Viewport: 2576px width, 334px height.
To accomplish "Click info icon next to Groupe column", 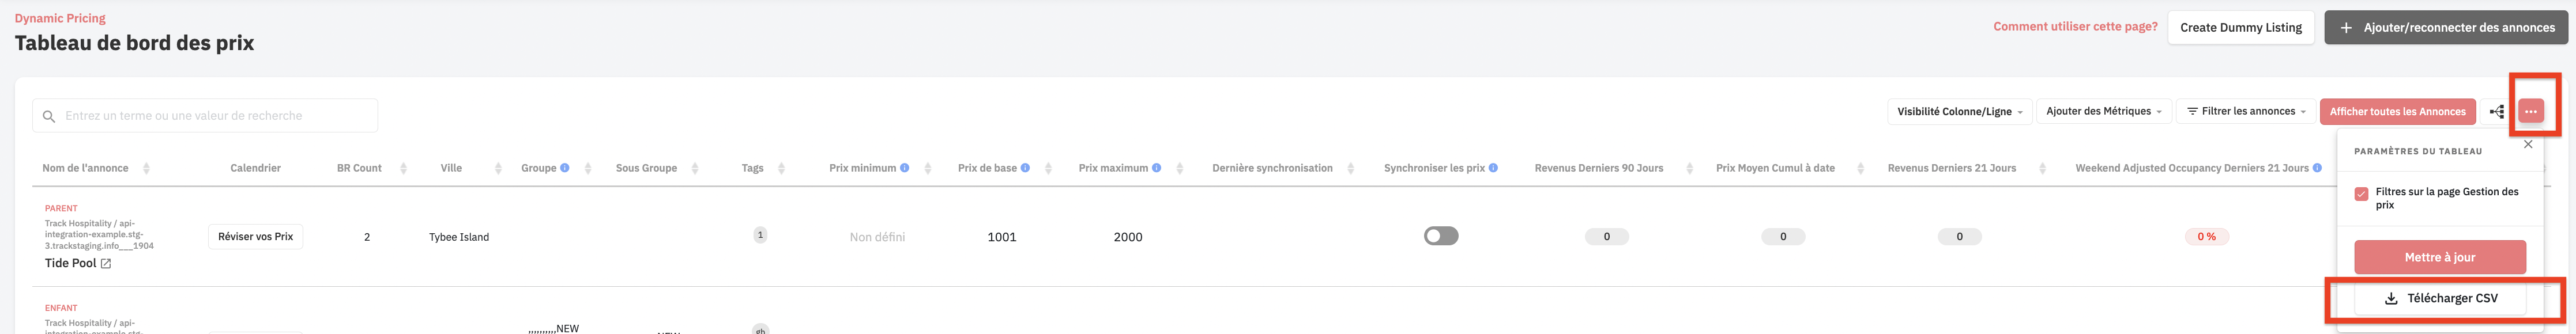I will point(565,168).
